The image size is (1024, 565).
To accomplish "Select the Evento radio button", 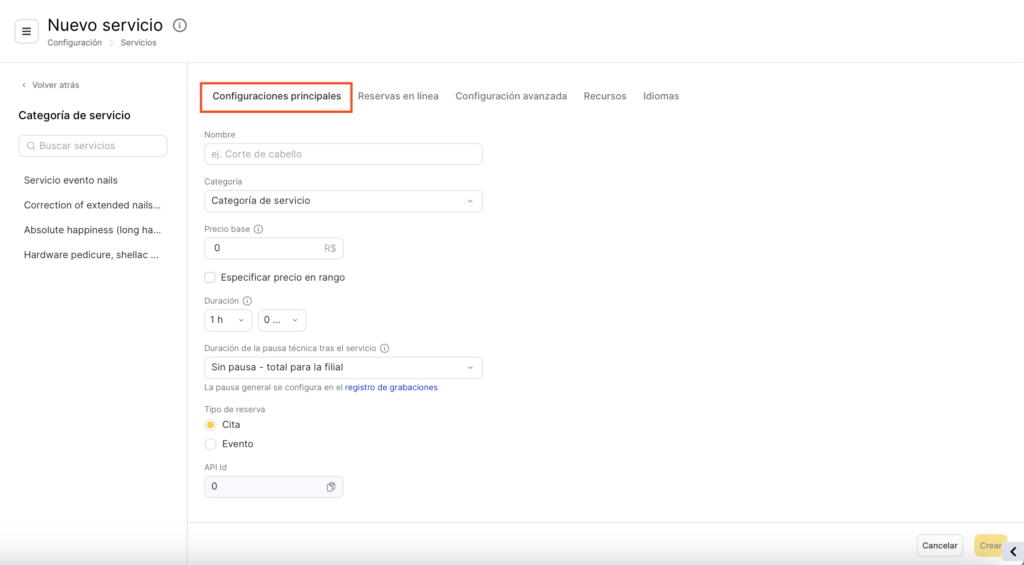I will [x=210, y=444].
